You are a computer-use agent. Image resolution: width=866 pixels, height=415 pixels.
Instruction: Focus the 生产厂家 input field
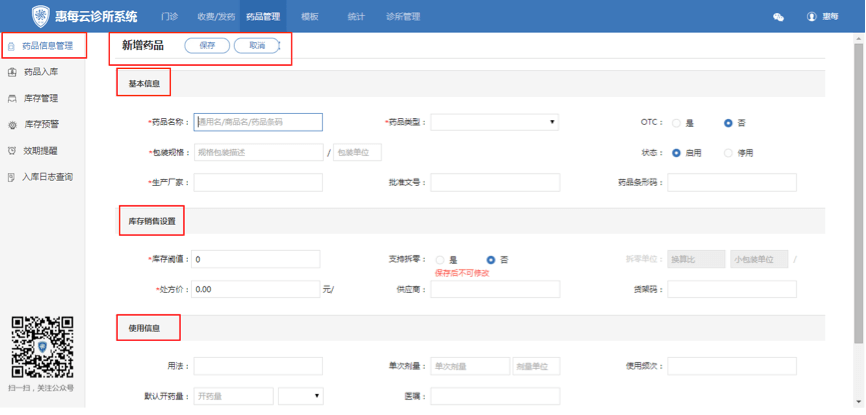point(258,182)
